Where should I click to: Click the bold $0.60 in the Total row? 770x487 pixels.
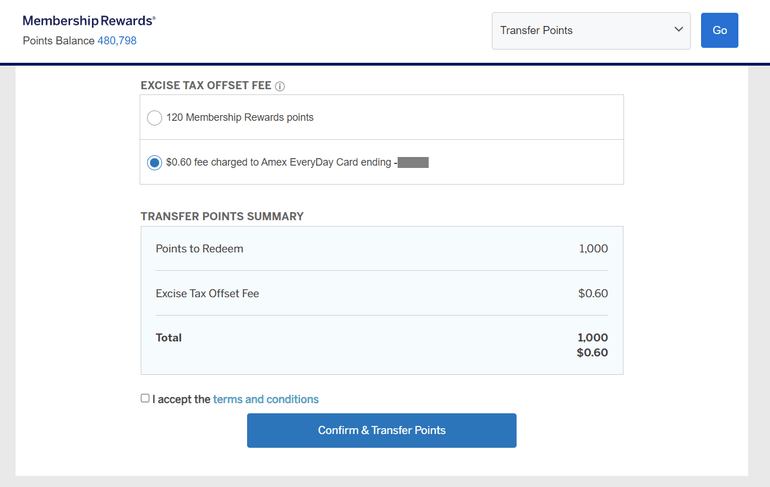(592, 353)
